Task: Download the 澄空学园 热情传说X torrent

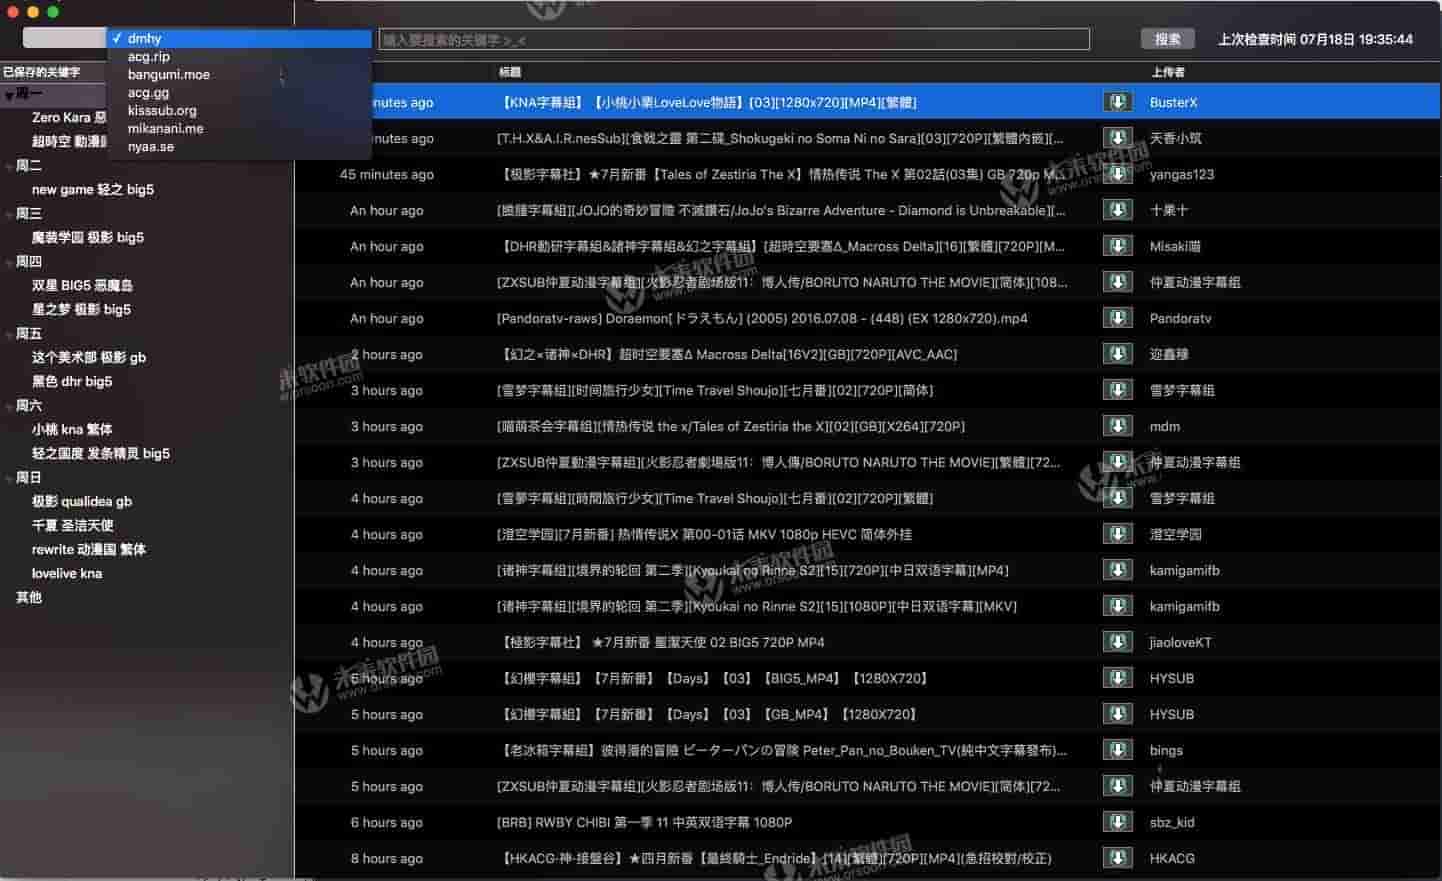Action: tap(1117, 534)
